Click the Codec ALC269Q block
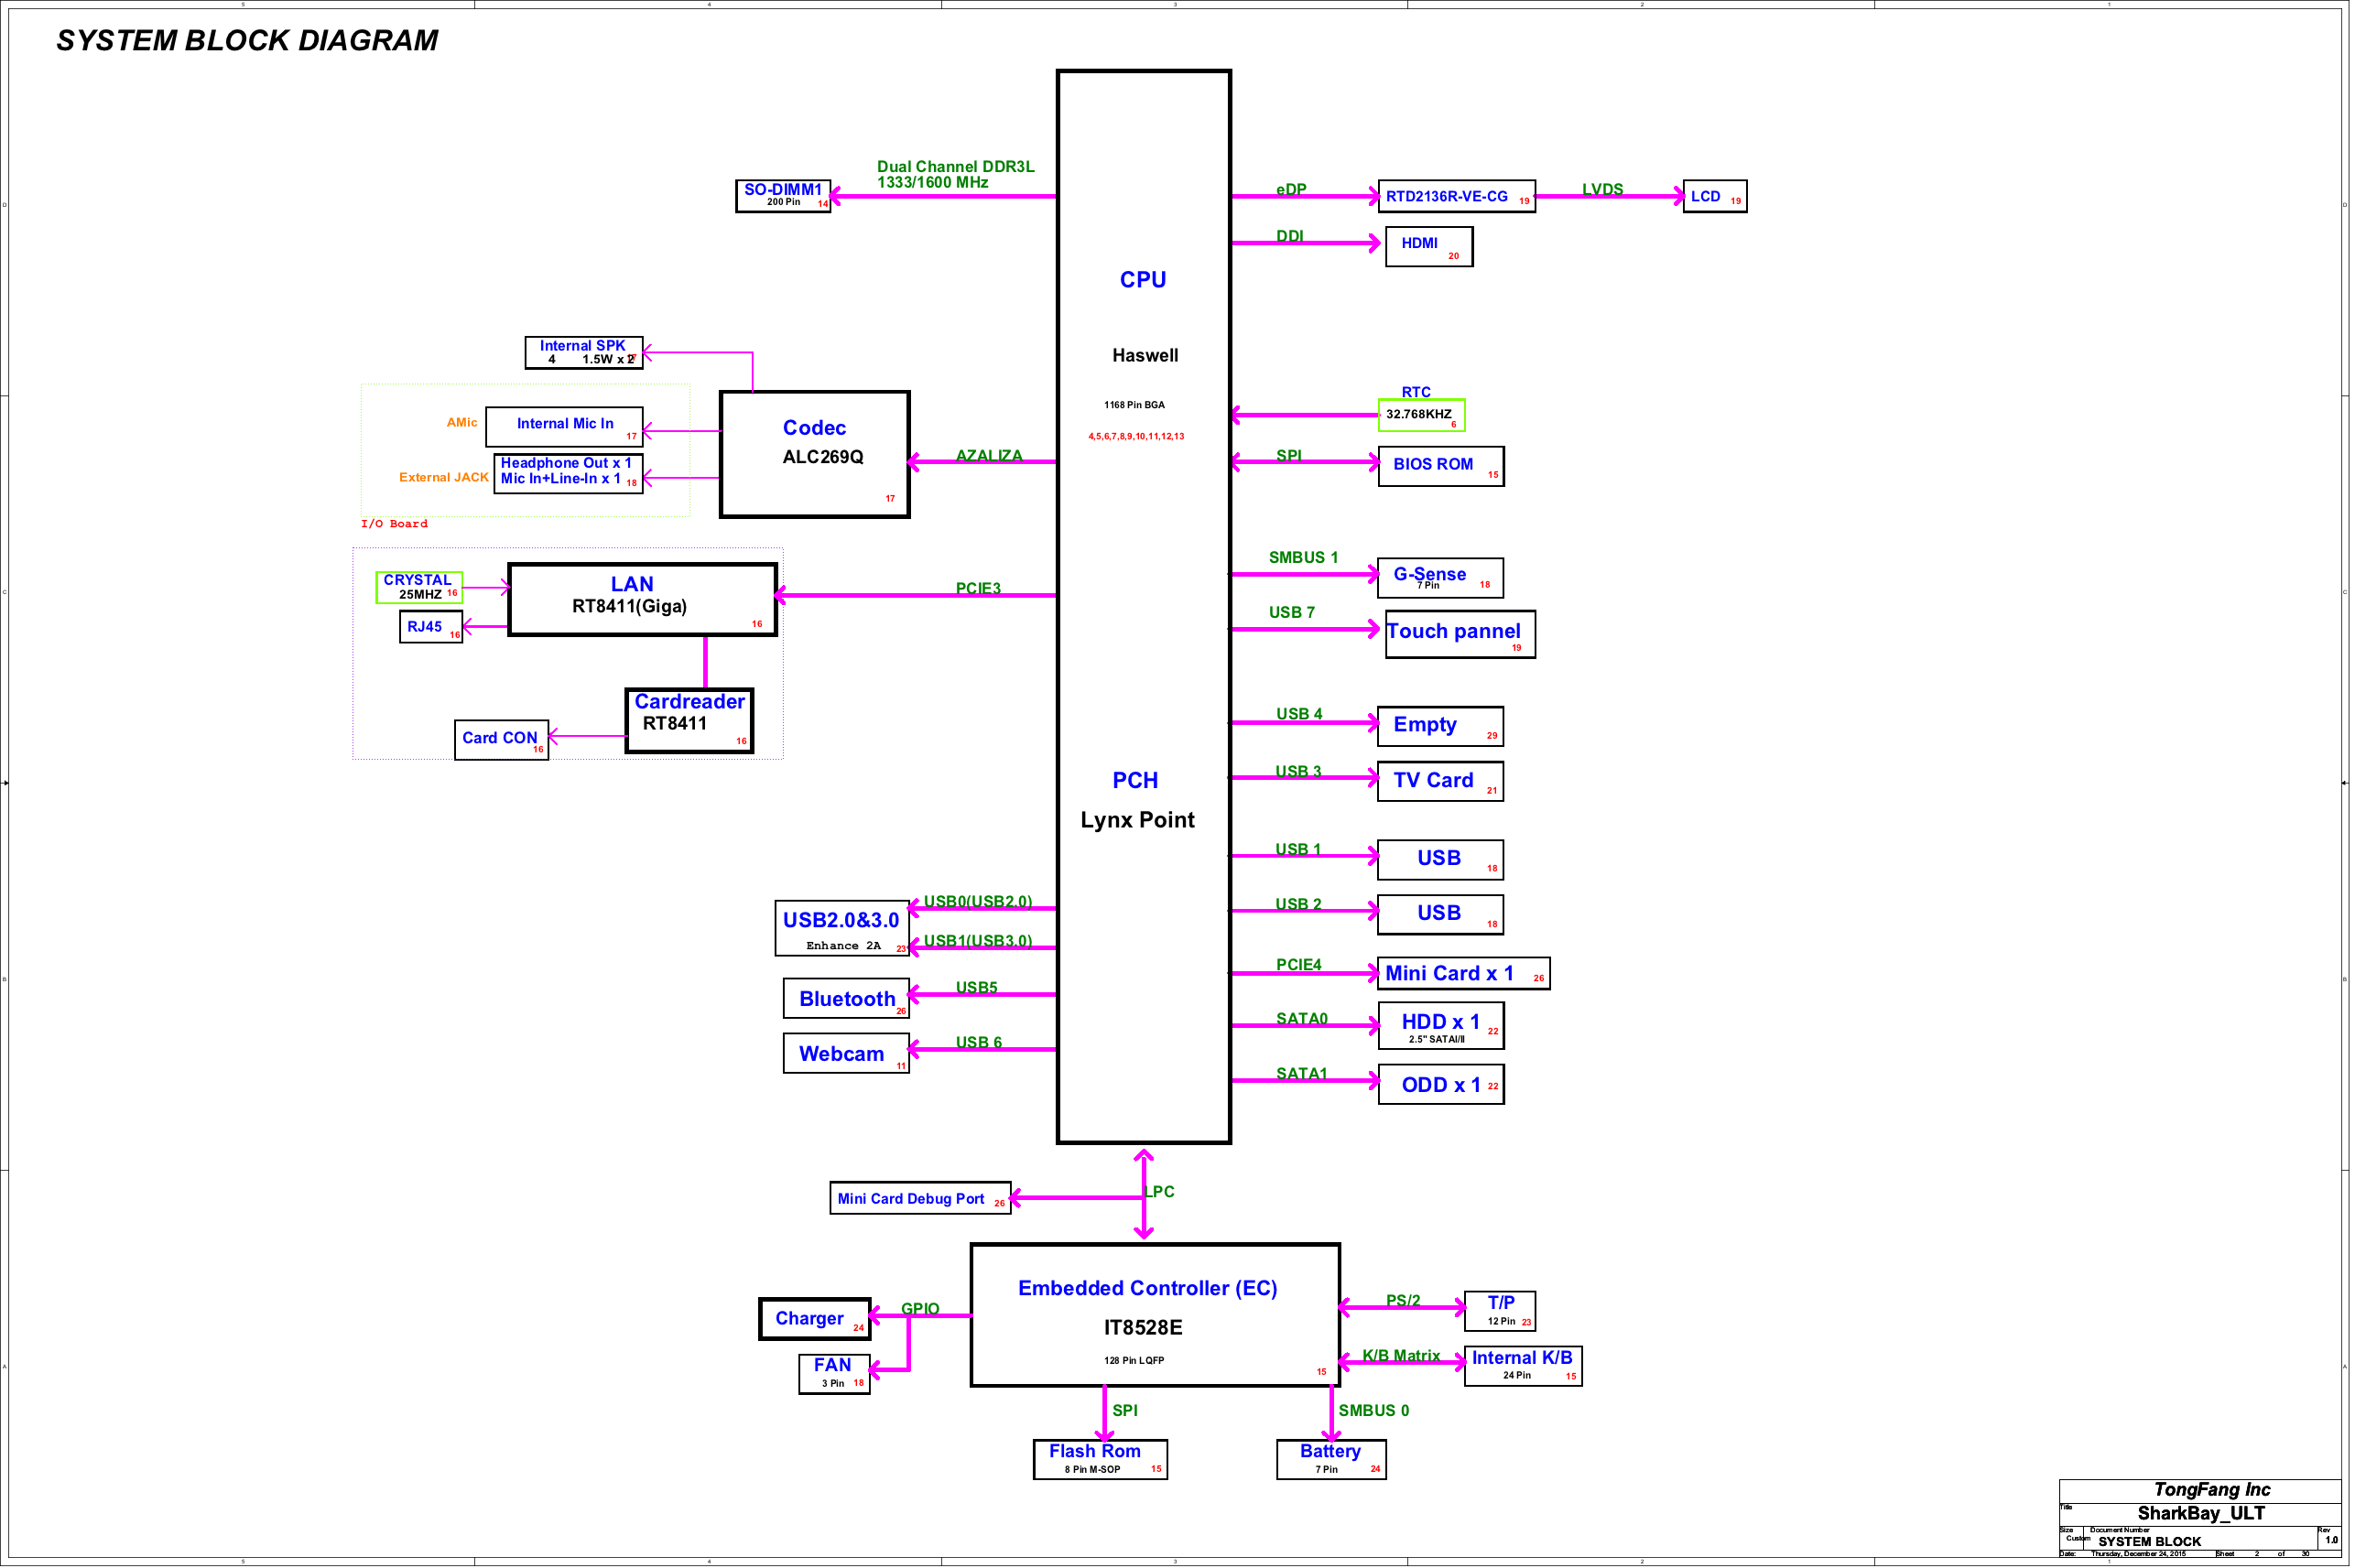This screenshot has width=2355, height=1568. tap(814, 454)
